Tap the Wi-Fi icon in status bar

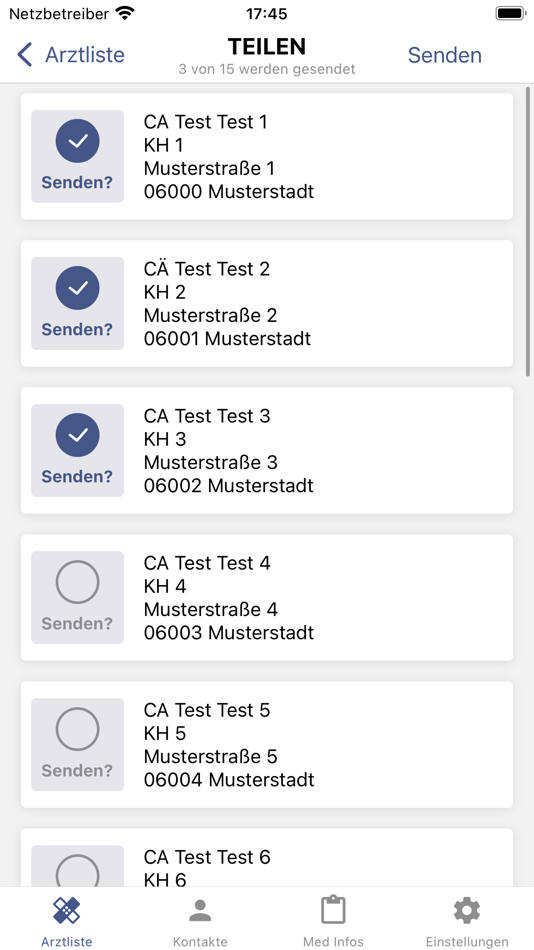point(125,13)
